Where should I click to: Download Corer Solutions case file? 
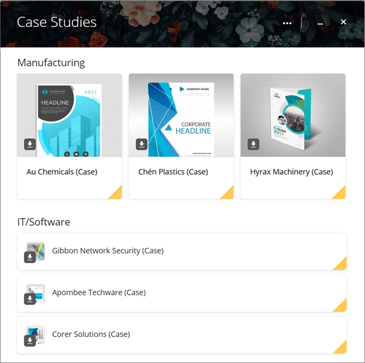click(x=30, y=340)
